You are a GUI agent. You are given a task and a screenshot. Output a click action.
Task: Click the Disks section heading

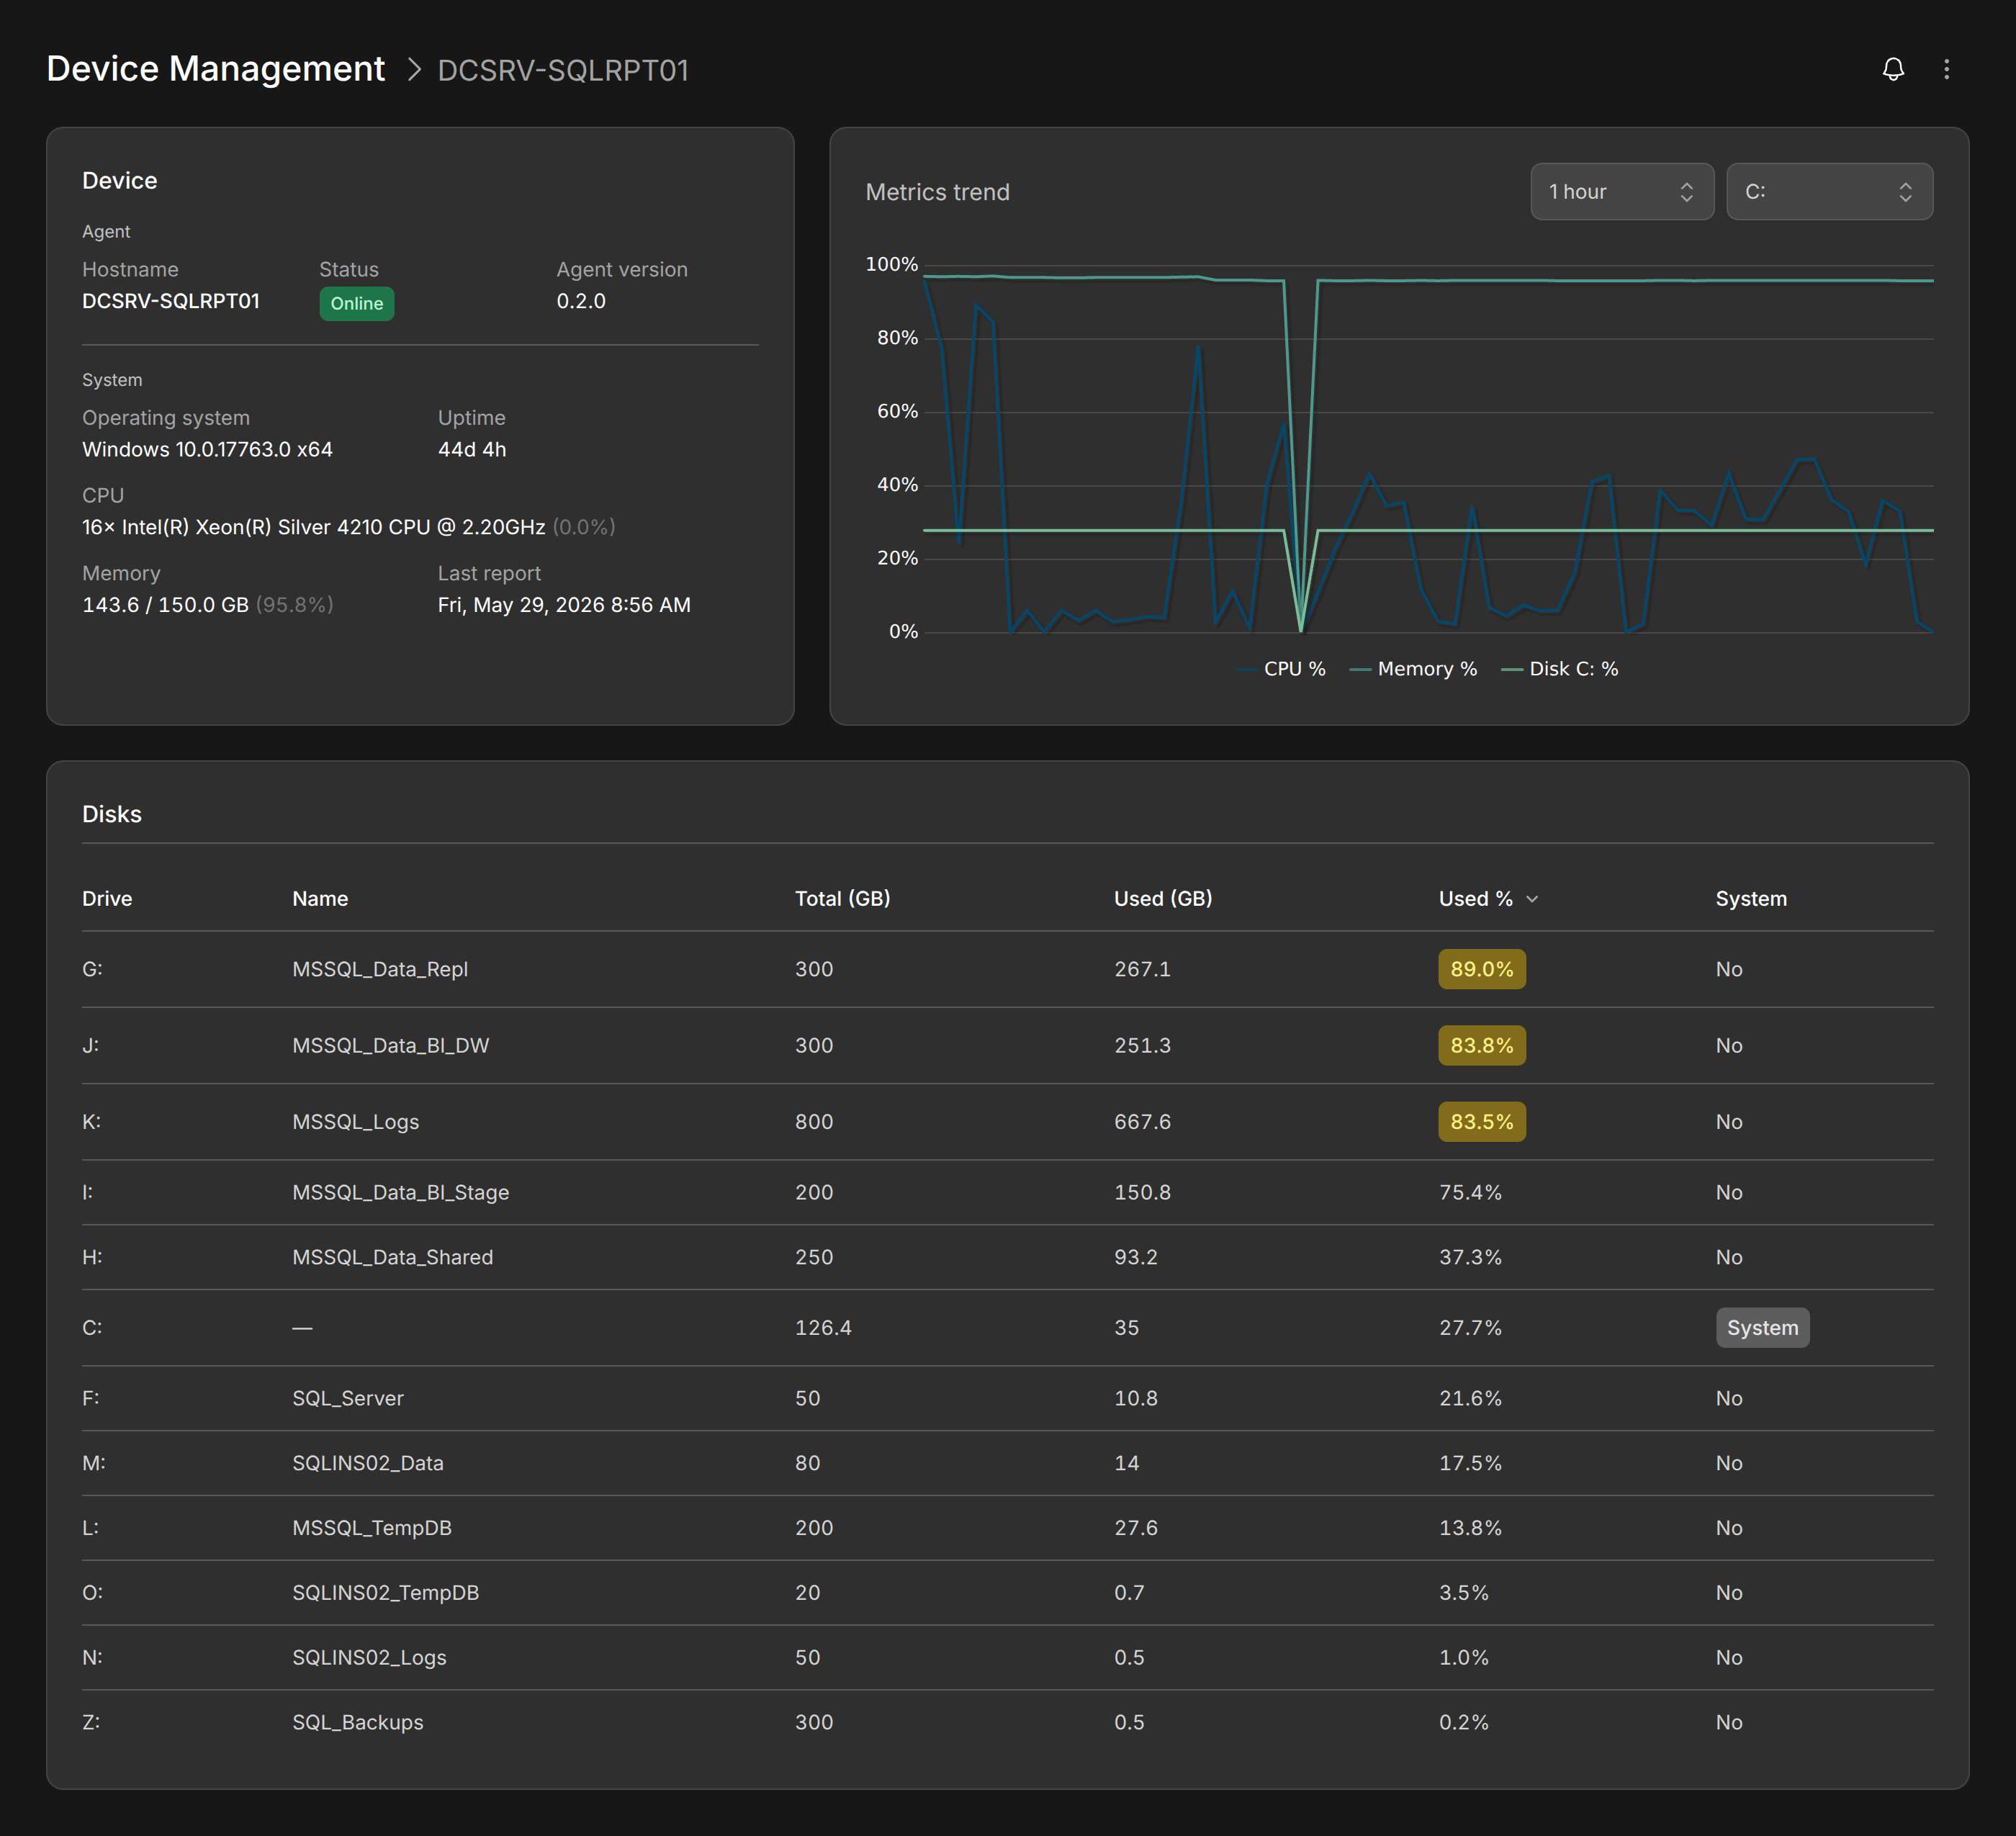tap(112, 814)
